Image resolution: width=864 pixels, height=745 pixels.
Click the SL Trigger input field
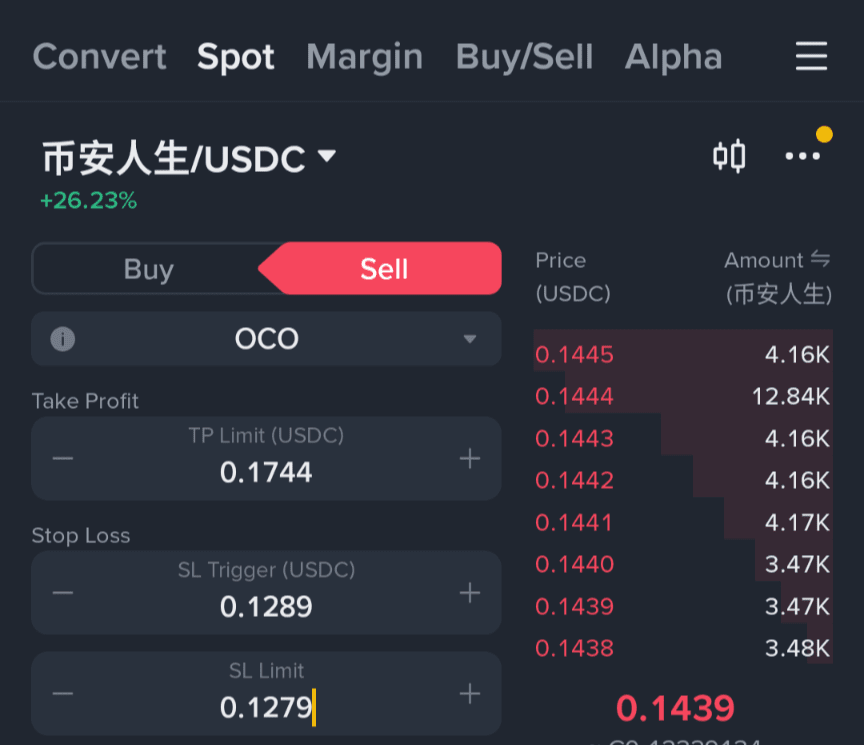266,593
